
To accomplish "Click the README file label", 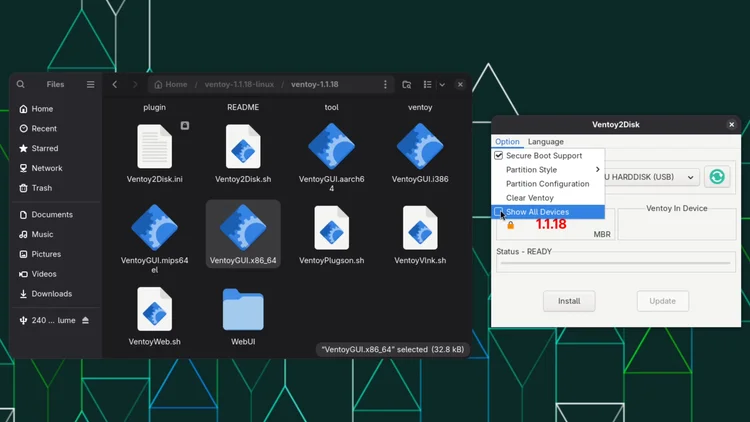I will coord(243,107).
